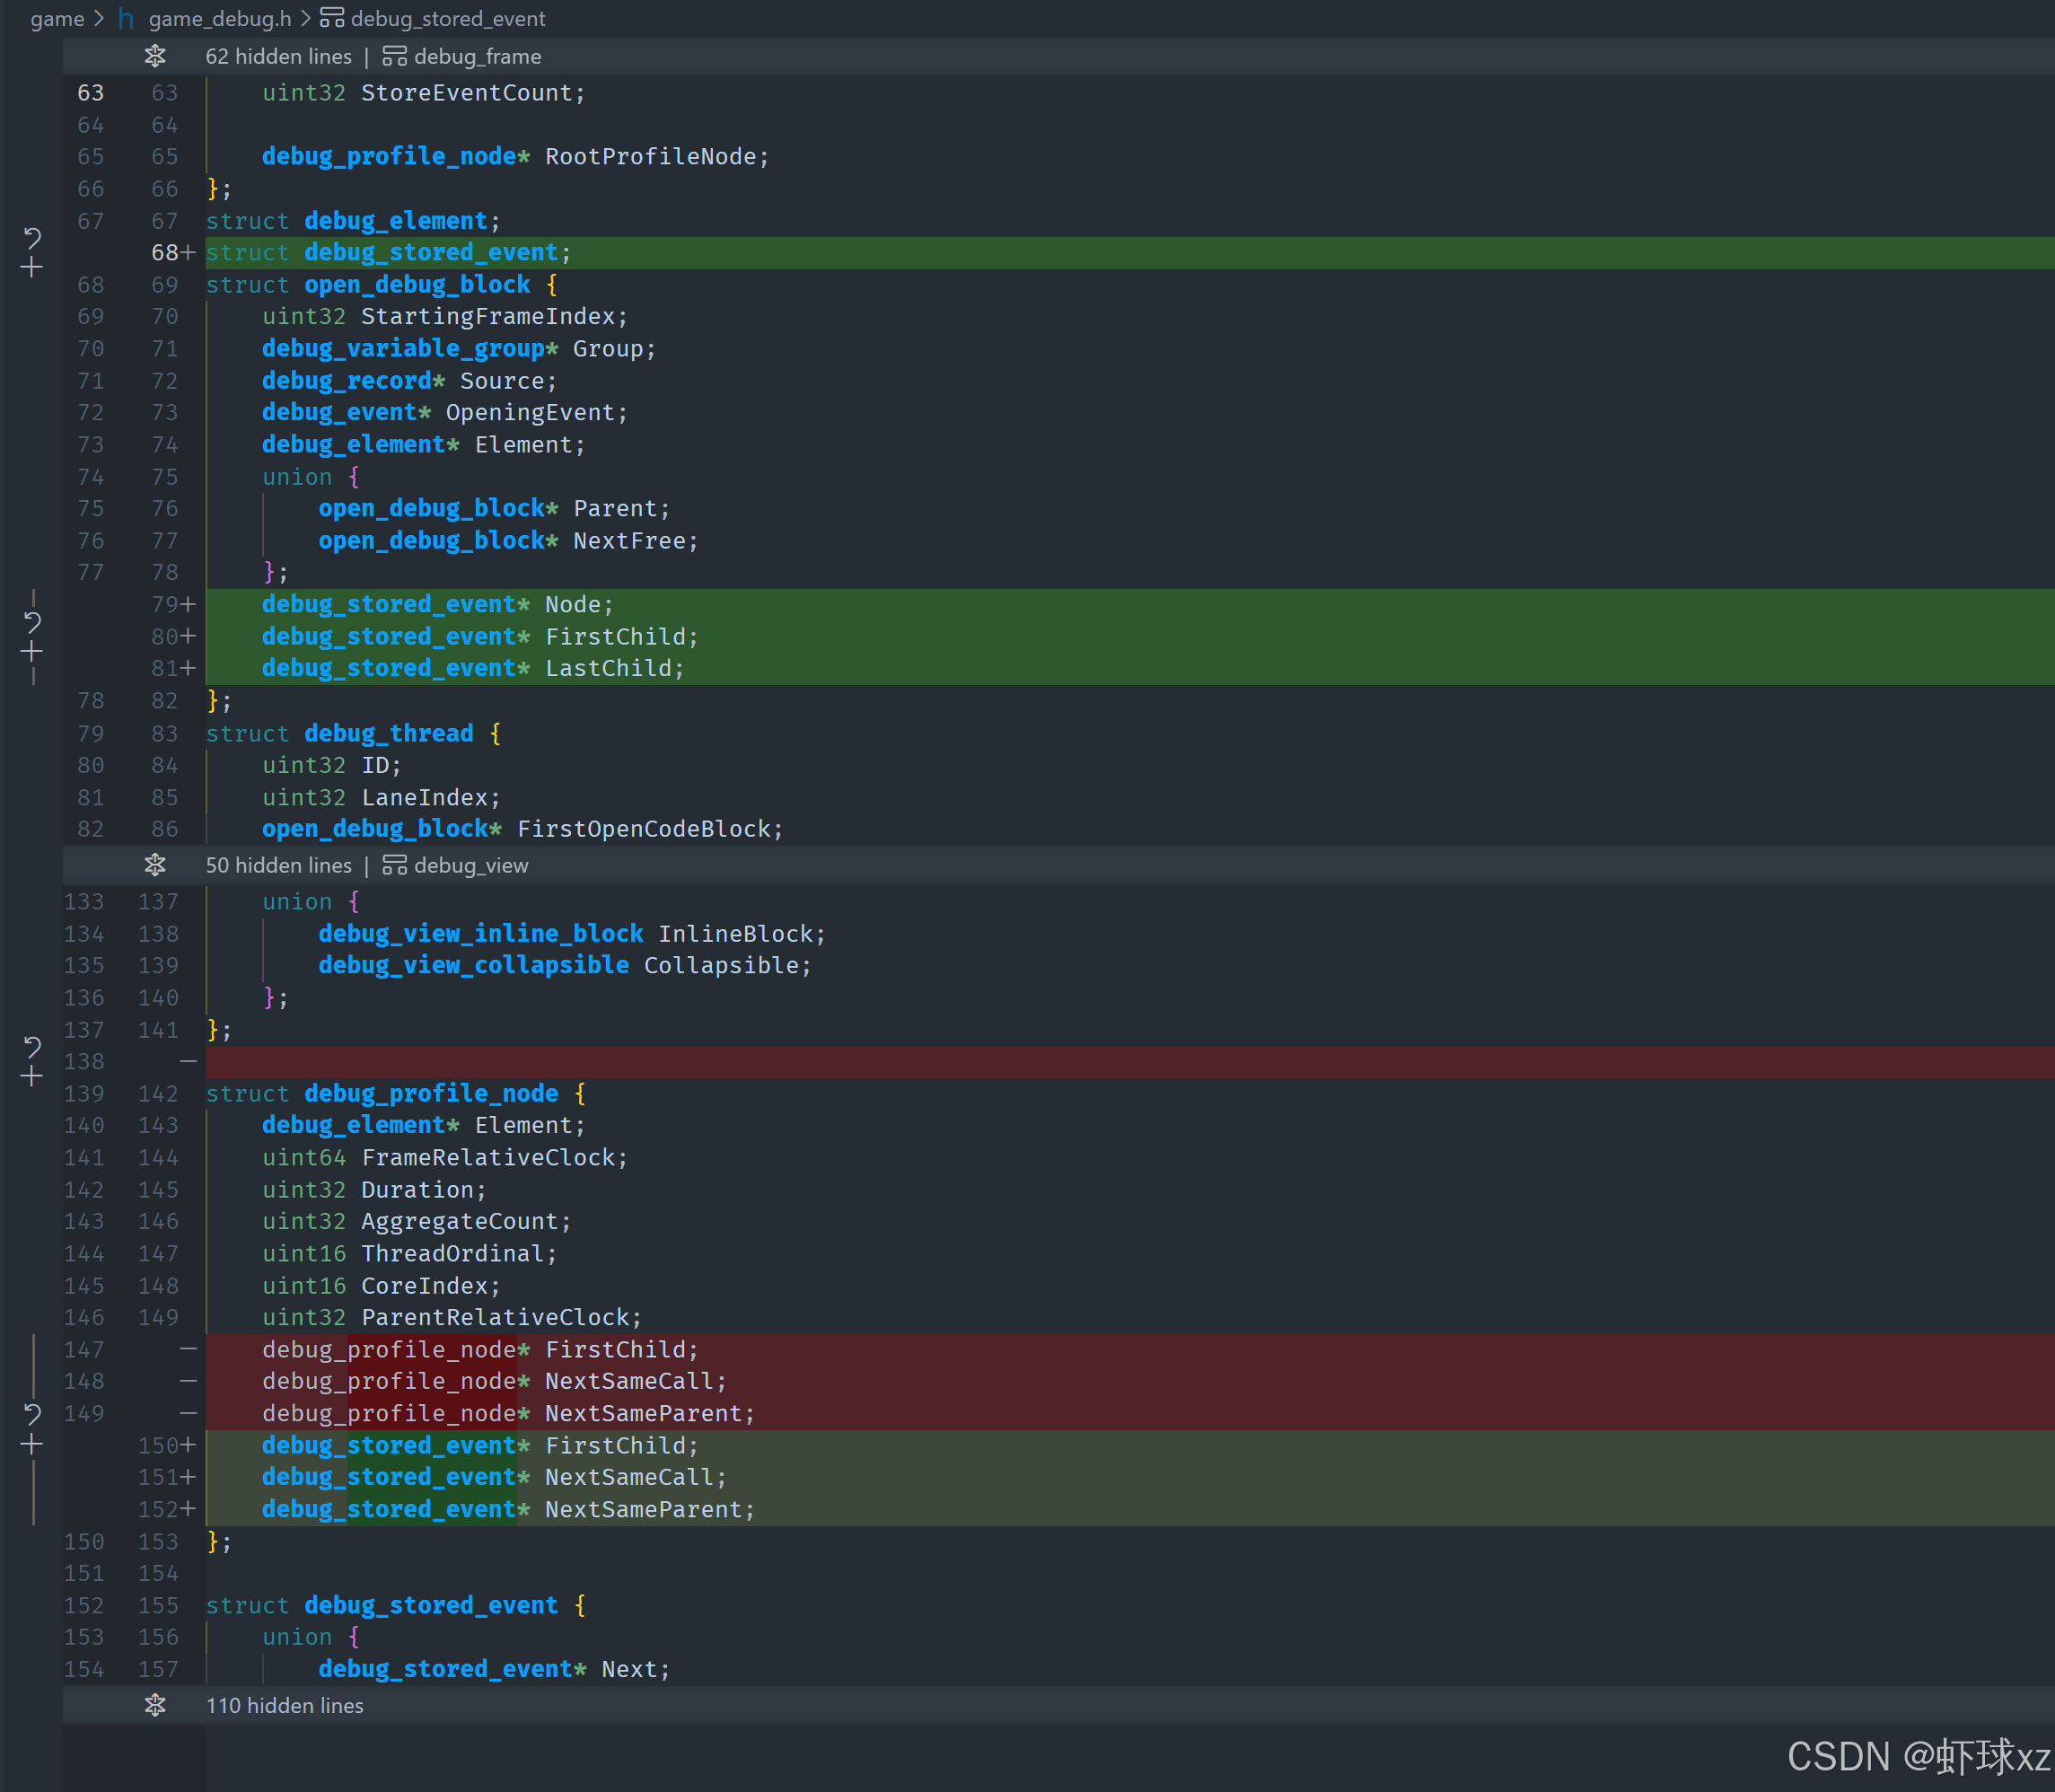Viewport: 2055px width, 1792px height.
Task: Click the struct debug_stored_event definition name
Action: click(430, 1605)
